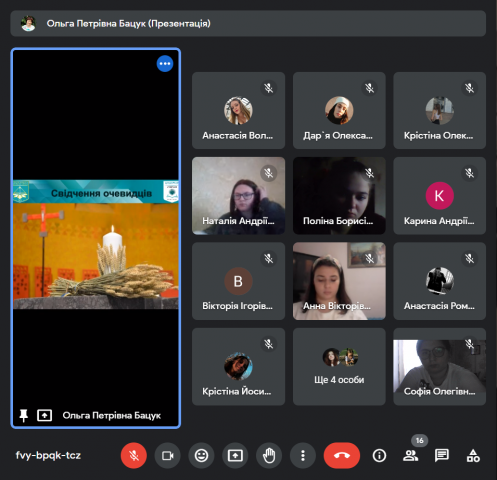The width and height of the screenshot is (497, 480).
Task: Open activities shapes icon
Action: pyautogui.click(x=473, y=455)
